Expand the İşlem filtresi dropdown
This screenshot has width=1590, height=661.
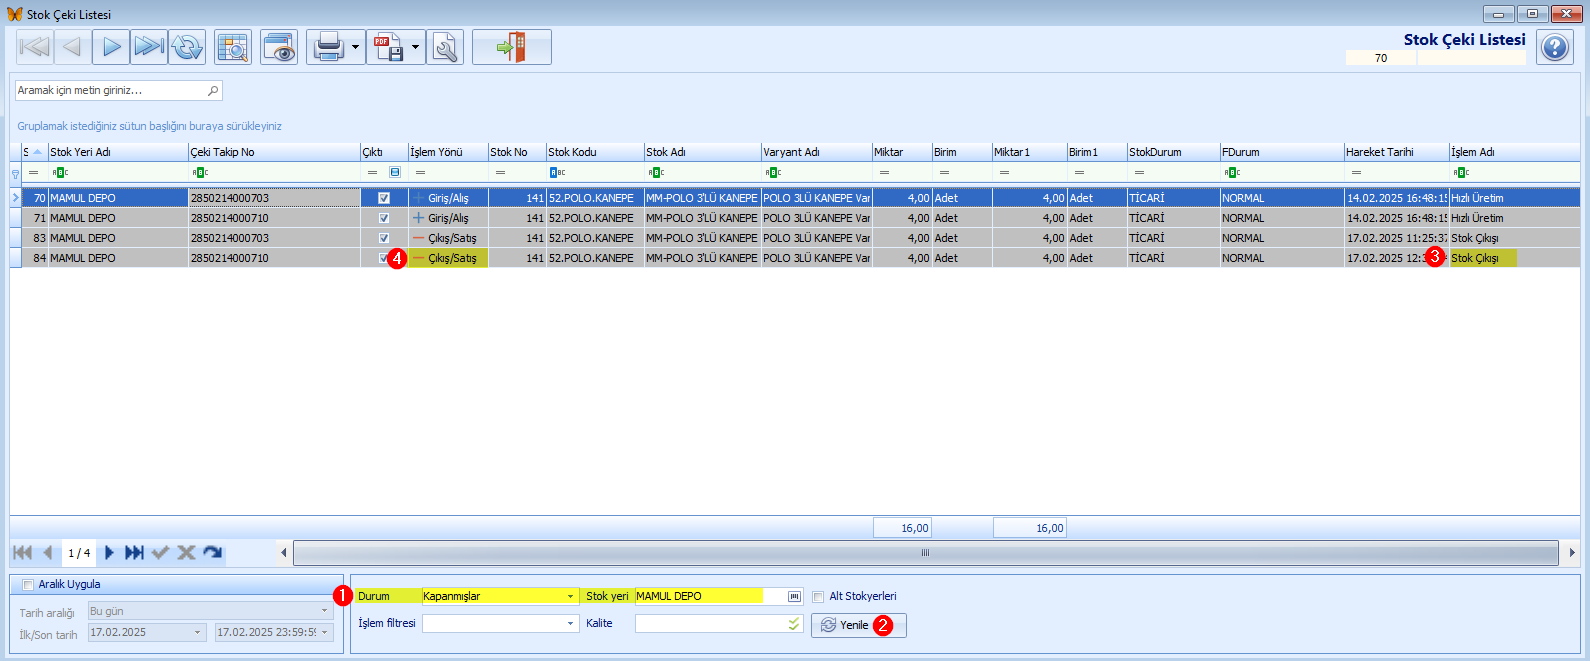click(x=571, y=623)
